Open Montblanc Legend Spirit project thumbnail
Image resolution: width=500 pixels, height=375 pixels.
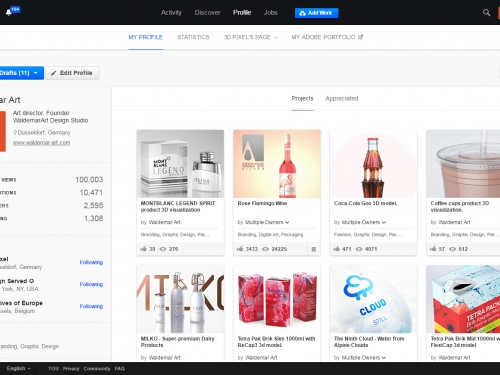(180, 164)
